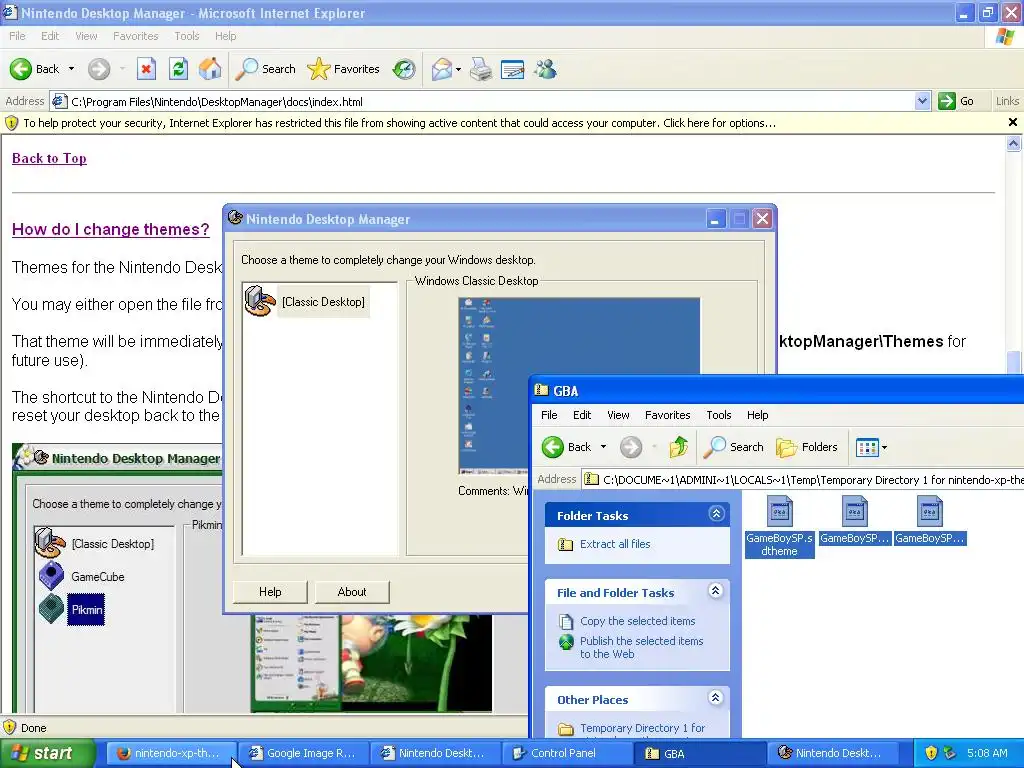Refresh the Internet Explorer page

click(178, 69)
